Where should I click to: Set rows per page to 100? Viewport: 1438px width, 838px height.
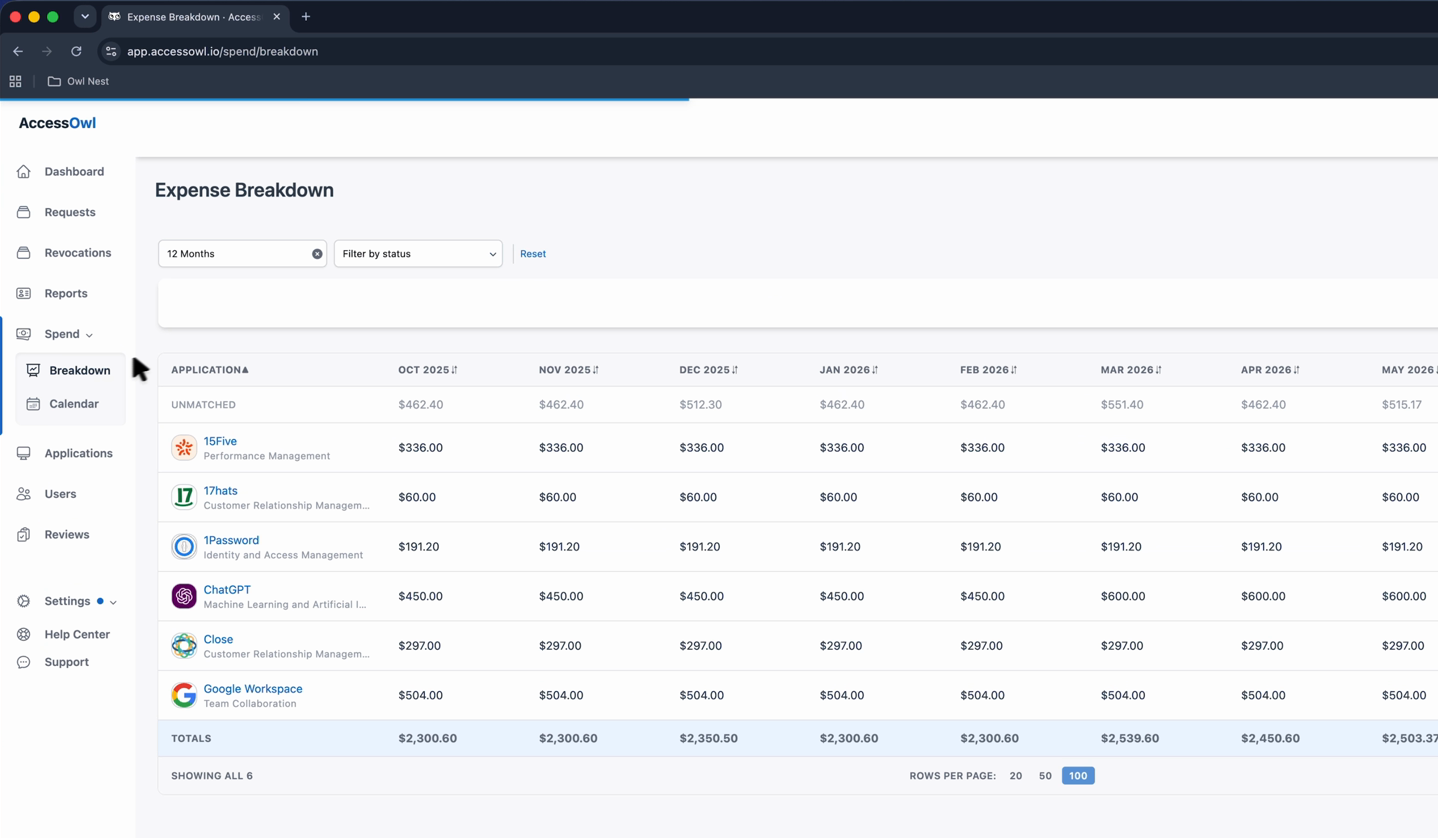pos(1078,776)
